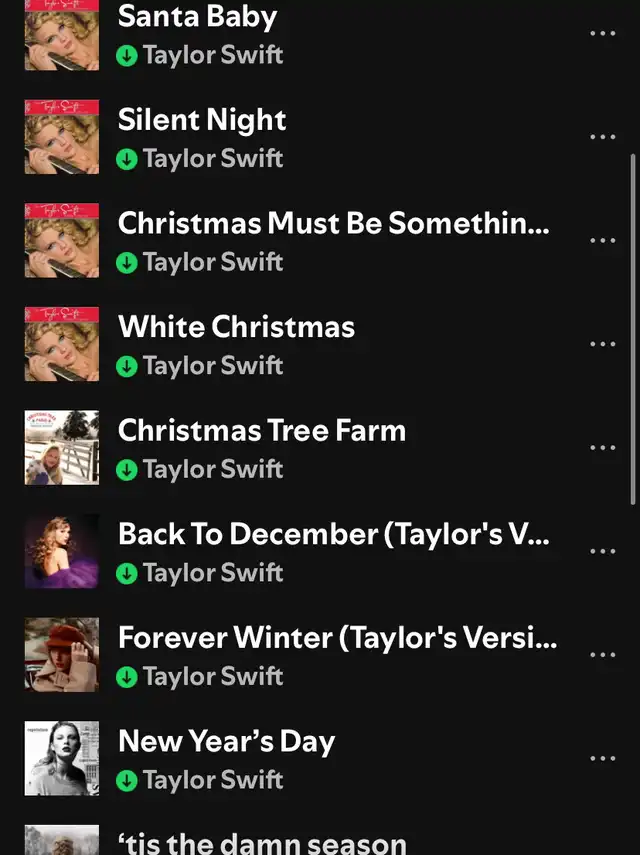Open three-dot menu for Christmas Tree Farm
The height and width of the screenshot is (855, 640).
[x=602, y=447]
